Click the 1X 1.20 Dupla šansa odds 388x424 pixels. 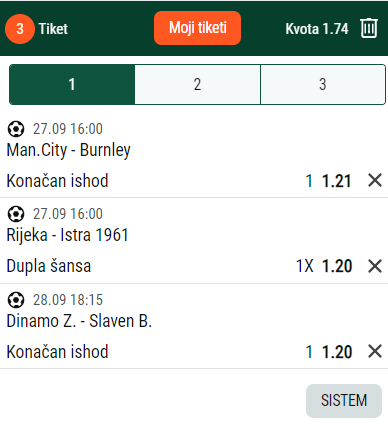tap(324, 266)
